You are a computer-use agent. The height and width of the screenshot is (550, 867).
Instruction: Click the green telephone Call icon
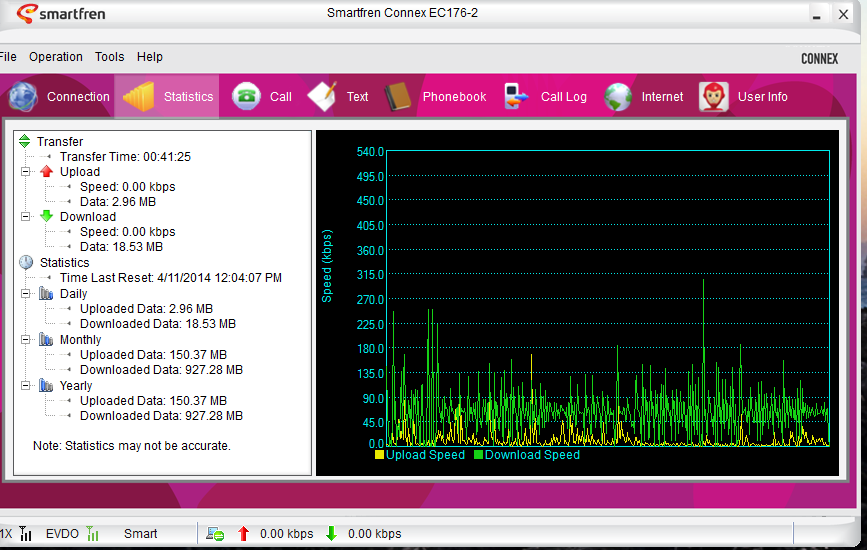pos(246,97)
